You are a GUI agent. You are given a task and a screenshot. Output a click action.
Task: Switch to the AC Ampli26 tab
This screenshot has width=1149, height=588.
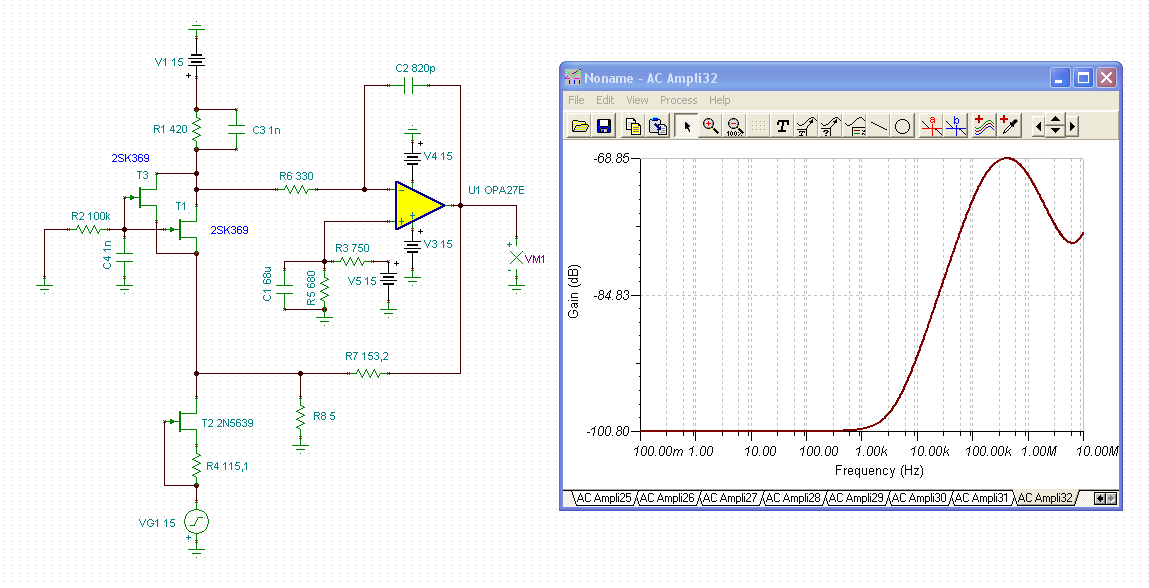[667, 498]
